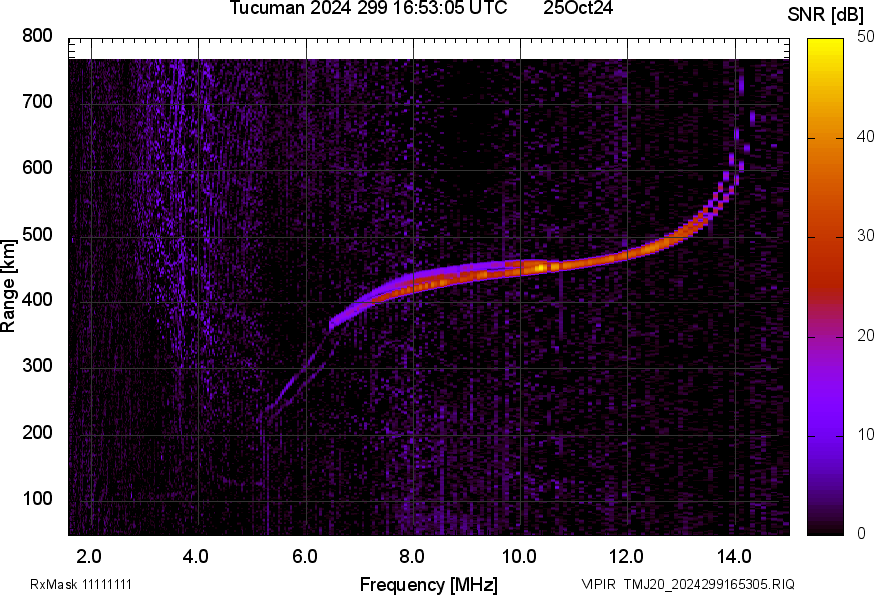Click the range tick label '700'

[x=37, y=102]
